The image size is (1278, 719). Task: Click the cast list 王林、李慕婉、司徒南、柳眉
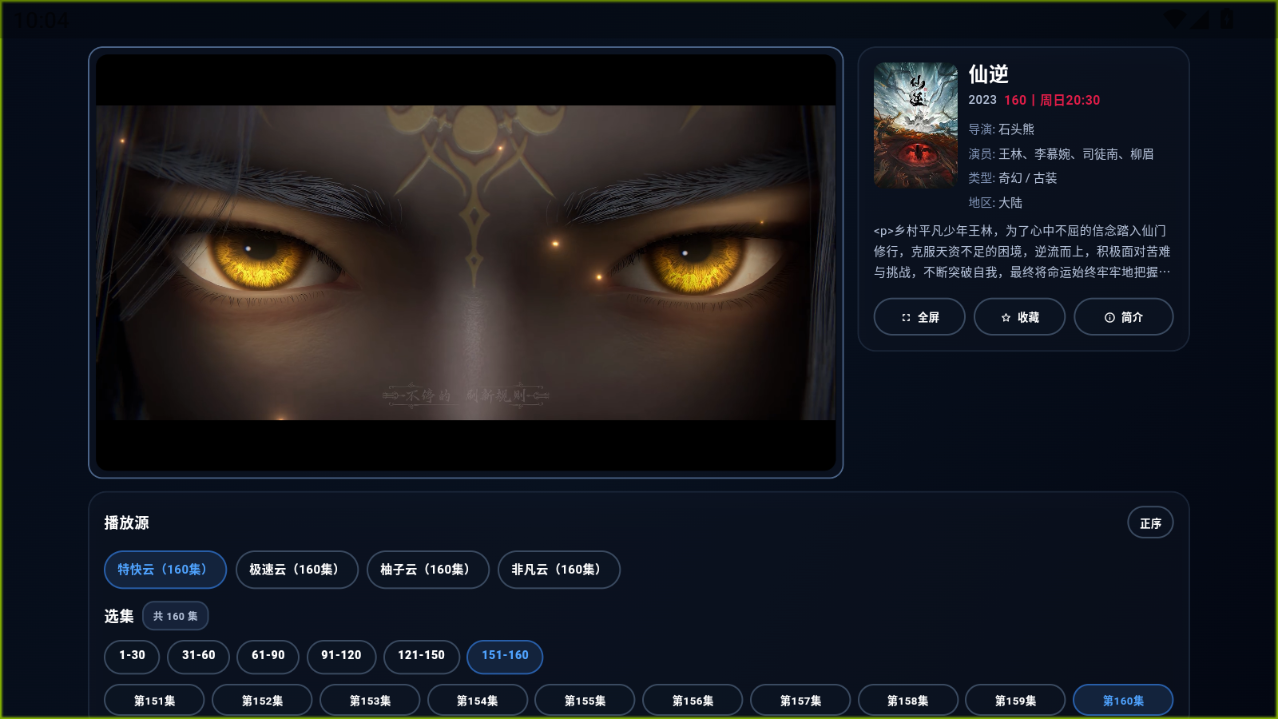tap(1076, 154)
